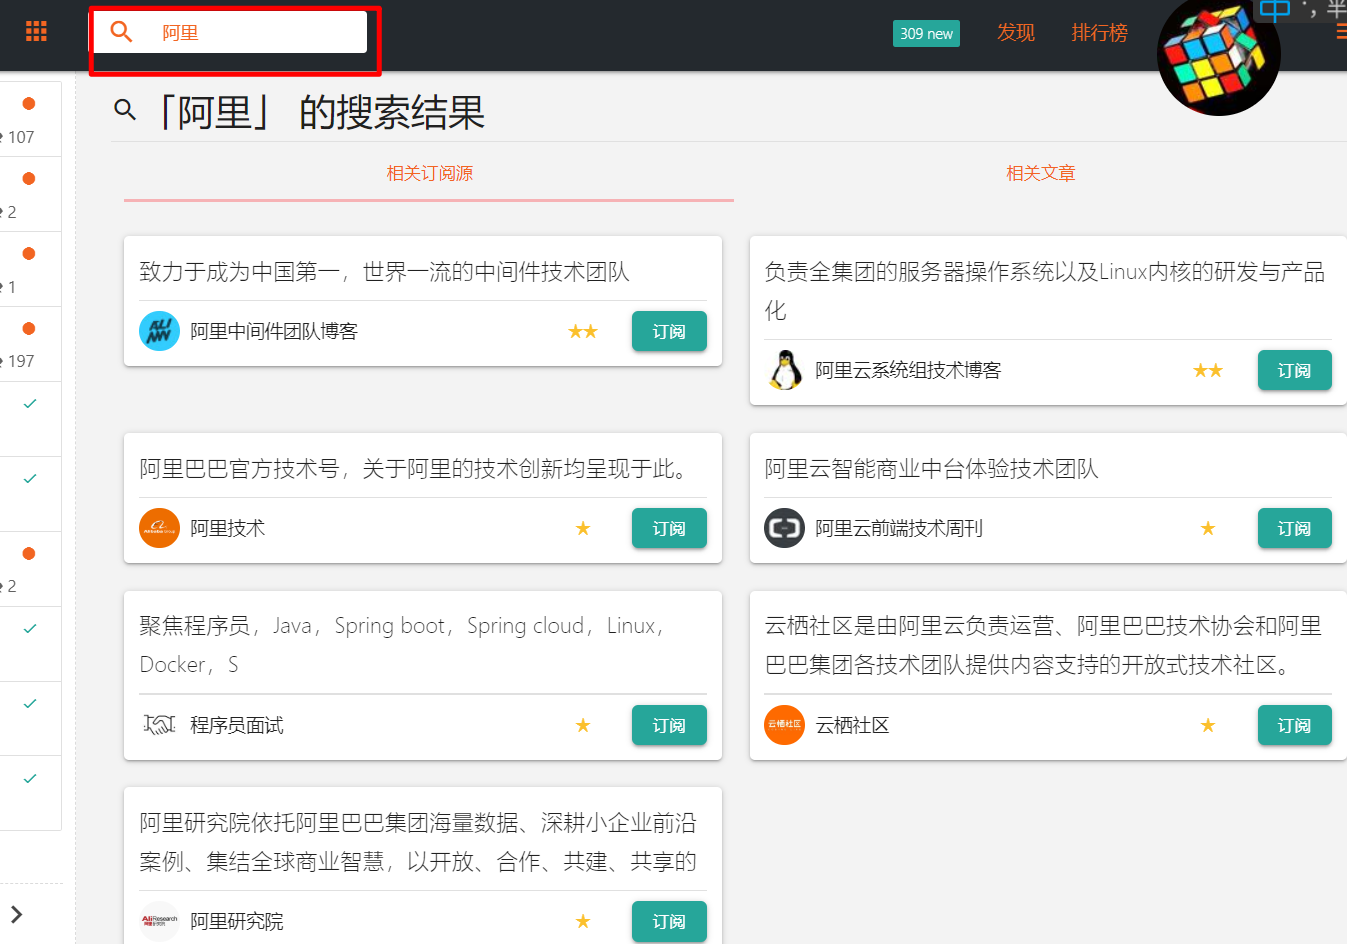This screenshot has width=1347, height=944.
Task: Click the handshake icon of 程序员面试
Action: click(159, 725)
